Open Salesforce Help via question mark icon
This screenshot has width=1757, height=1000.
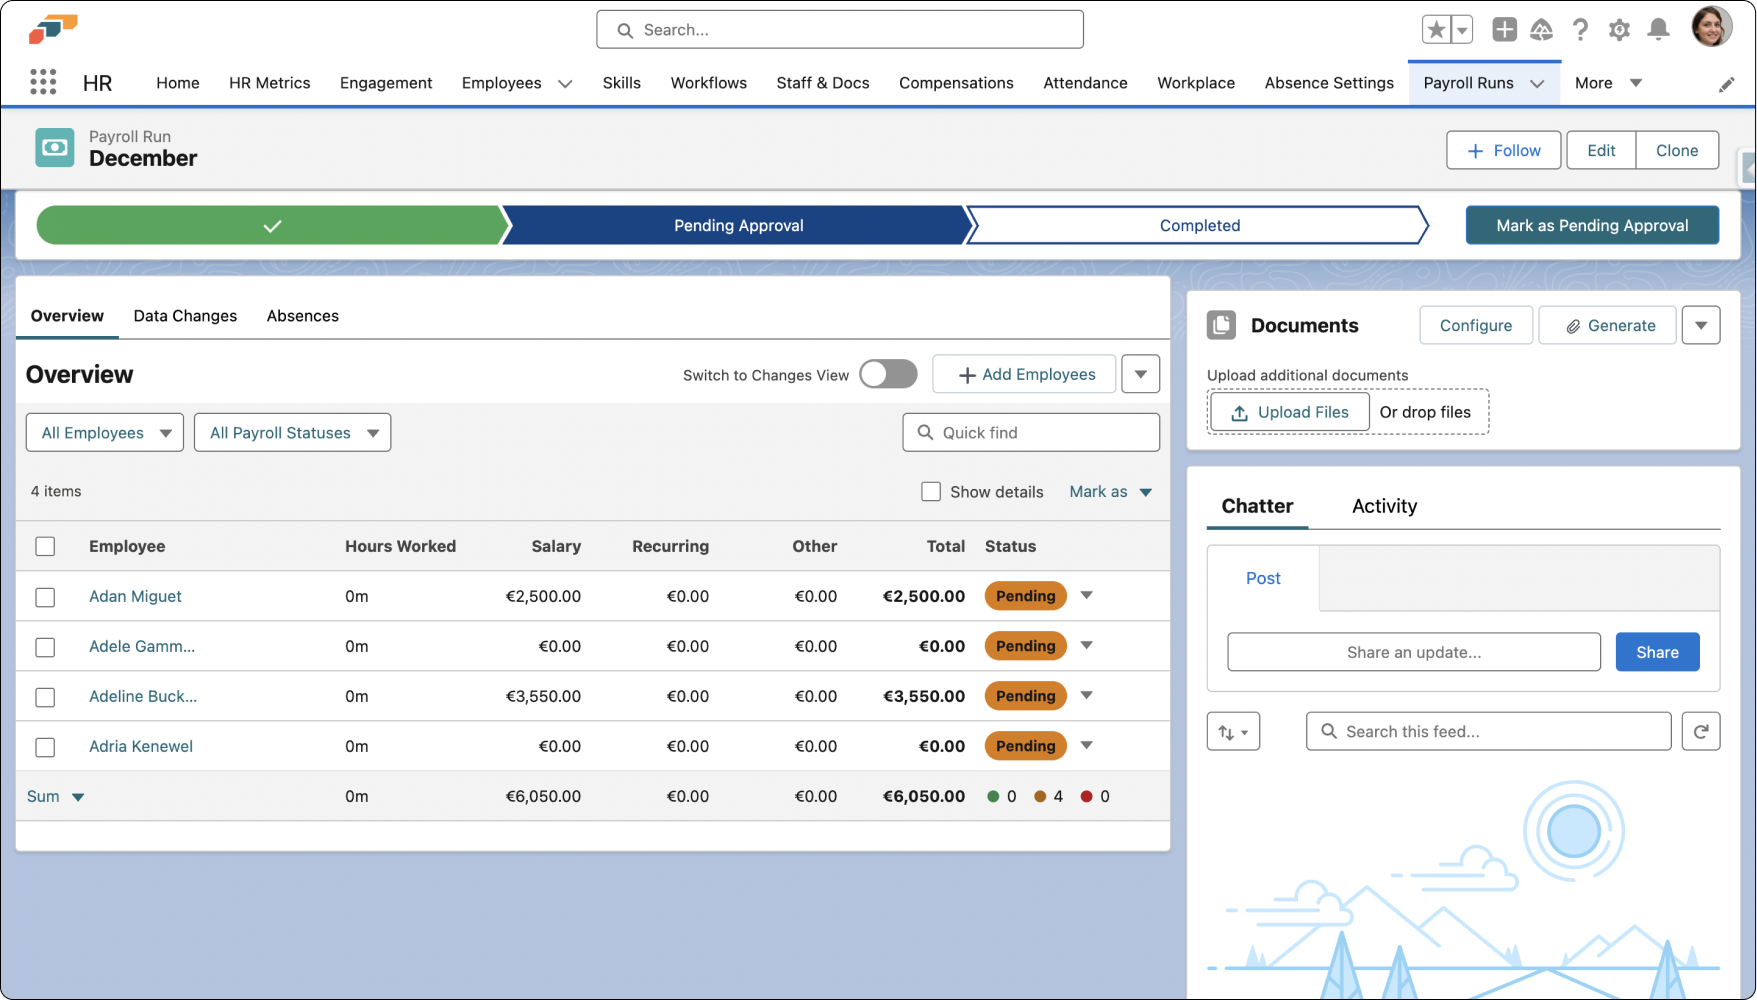[1580, 30]
